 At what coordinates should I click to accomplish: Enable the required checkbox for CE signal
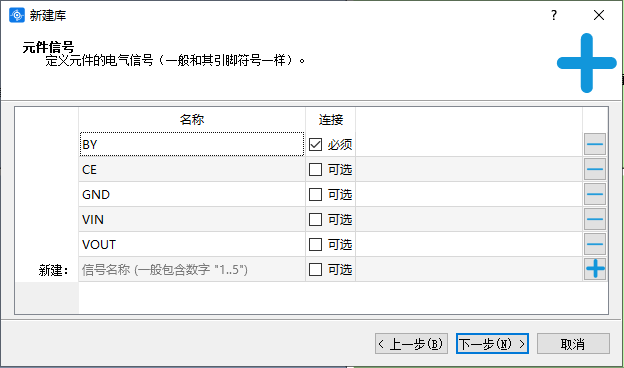(316, 169)
